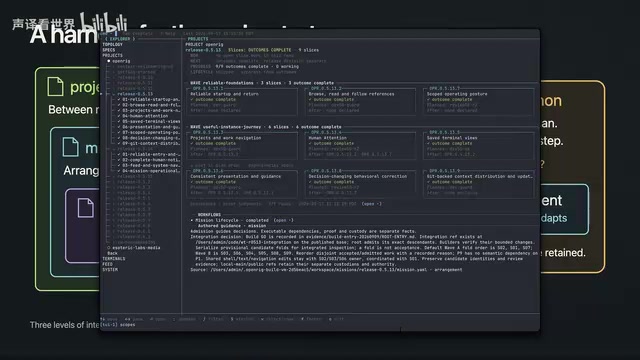
Task: Select the Consistent presentation and guidance card
Action: click(x=242, y=184)
